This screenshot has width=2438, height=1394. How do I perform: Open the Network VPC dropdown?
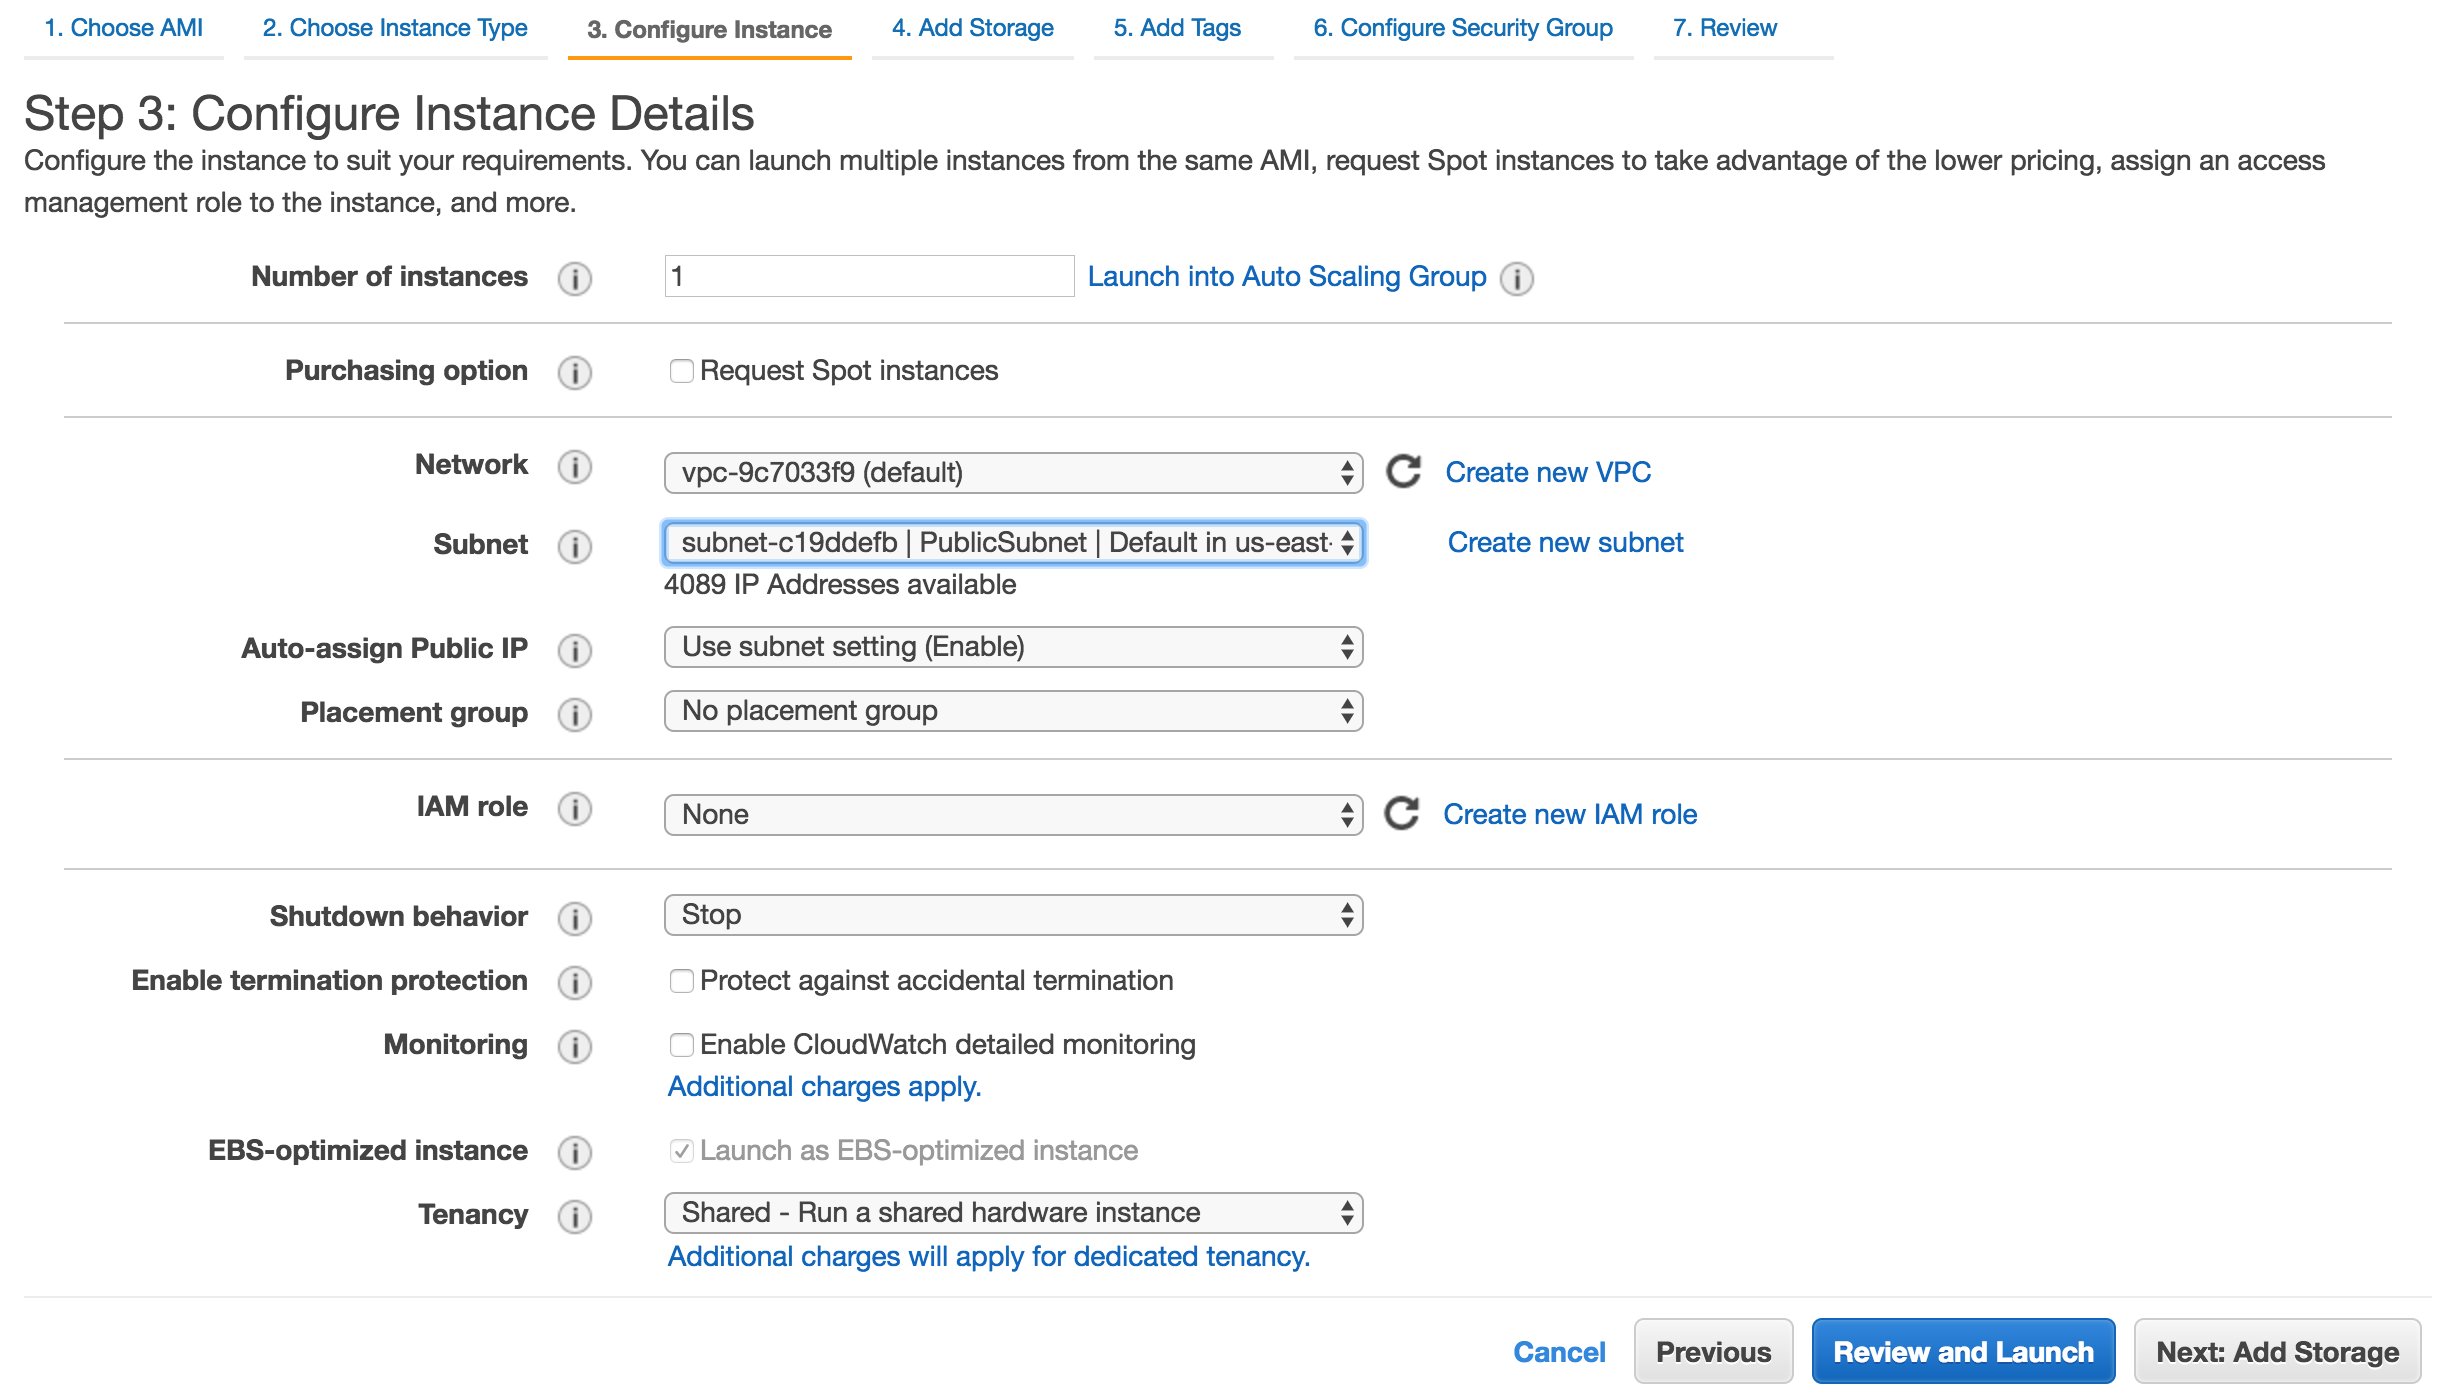pyautogui.click(x=1012, y=472)
